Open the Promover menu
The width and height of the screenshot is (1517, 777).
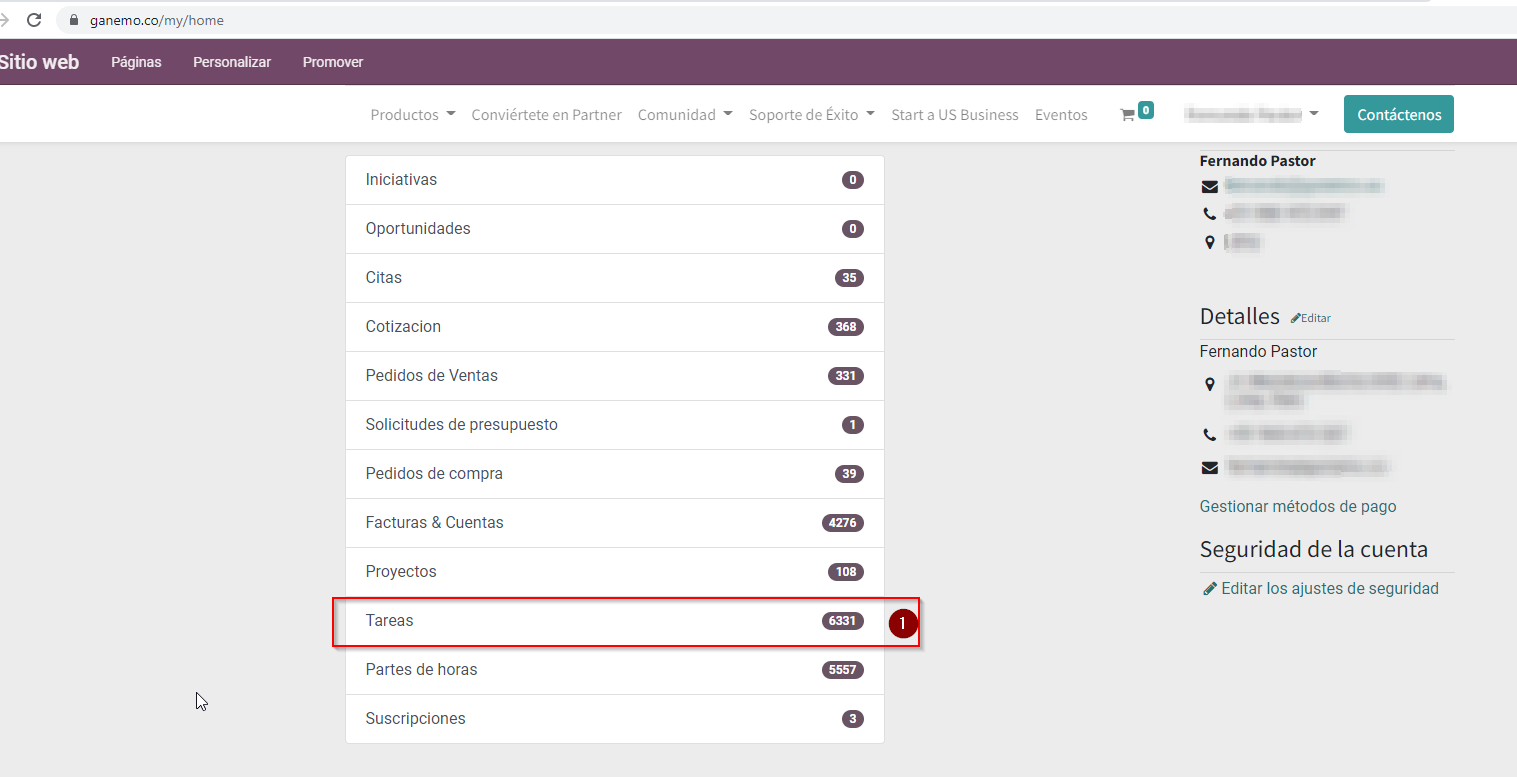click(x=333, y=62)
